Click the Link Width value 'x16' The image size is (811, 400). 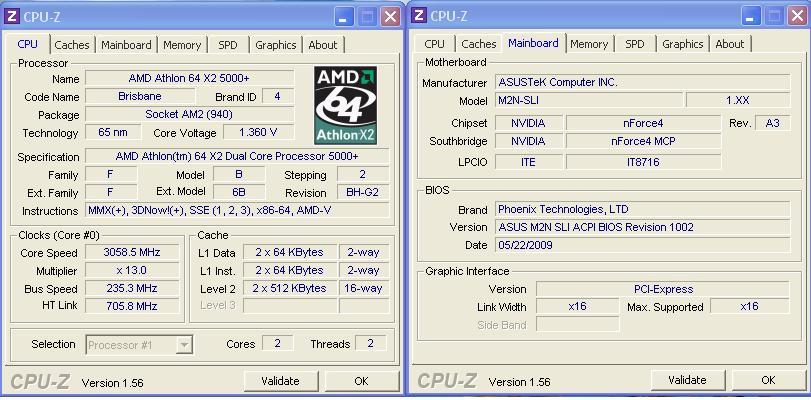[577, 306]
